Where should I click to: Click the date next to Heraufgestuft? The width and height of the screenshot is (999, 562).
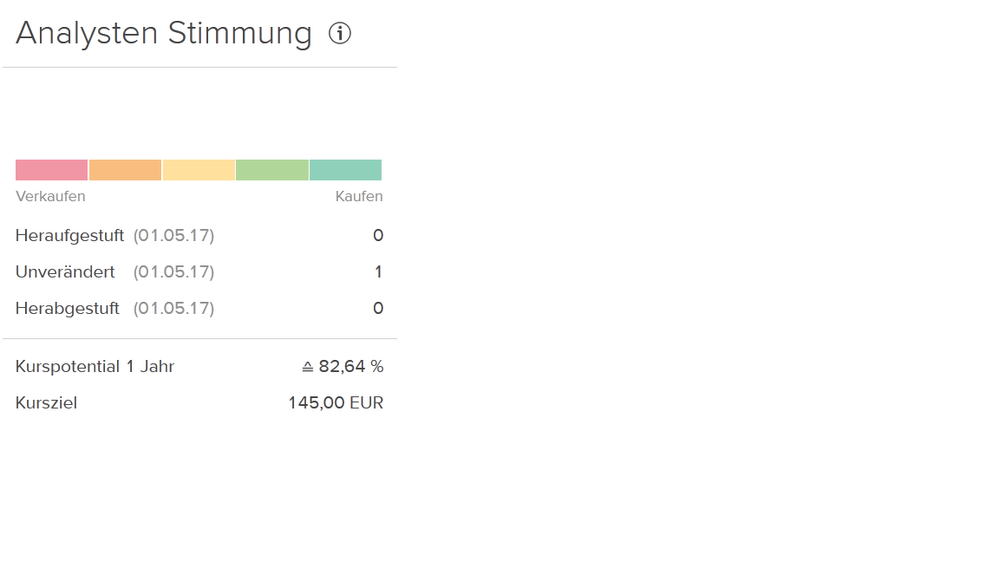pos(174,236)
